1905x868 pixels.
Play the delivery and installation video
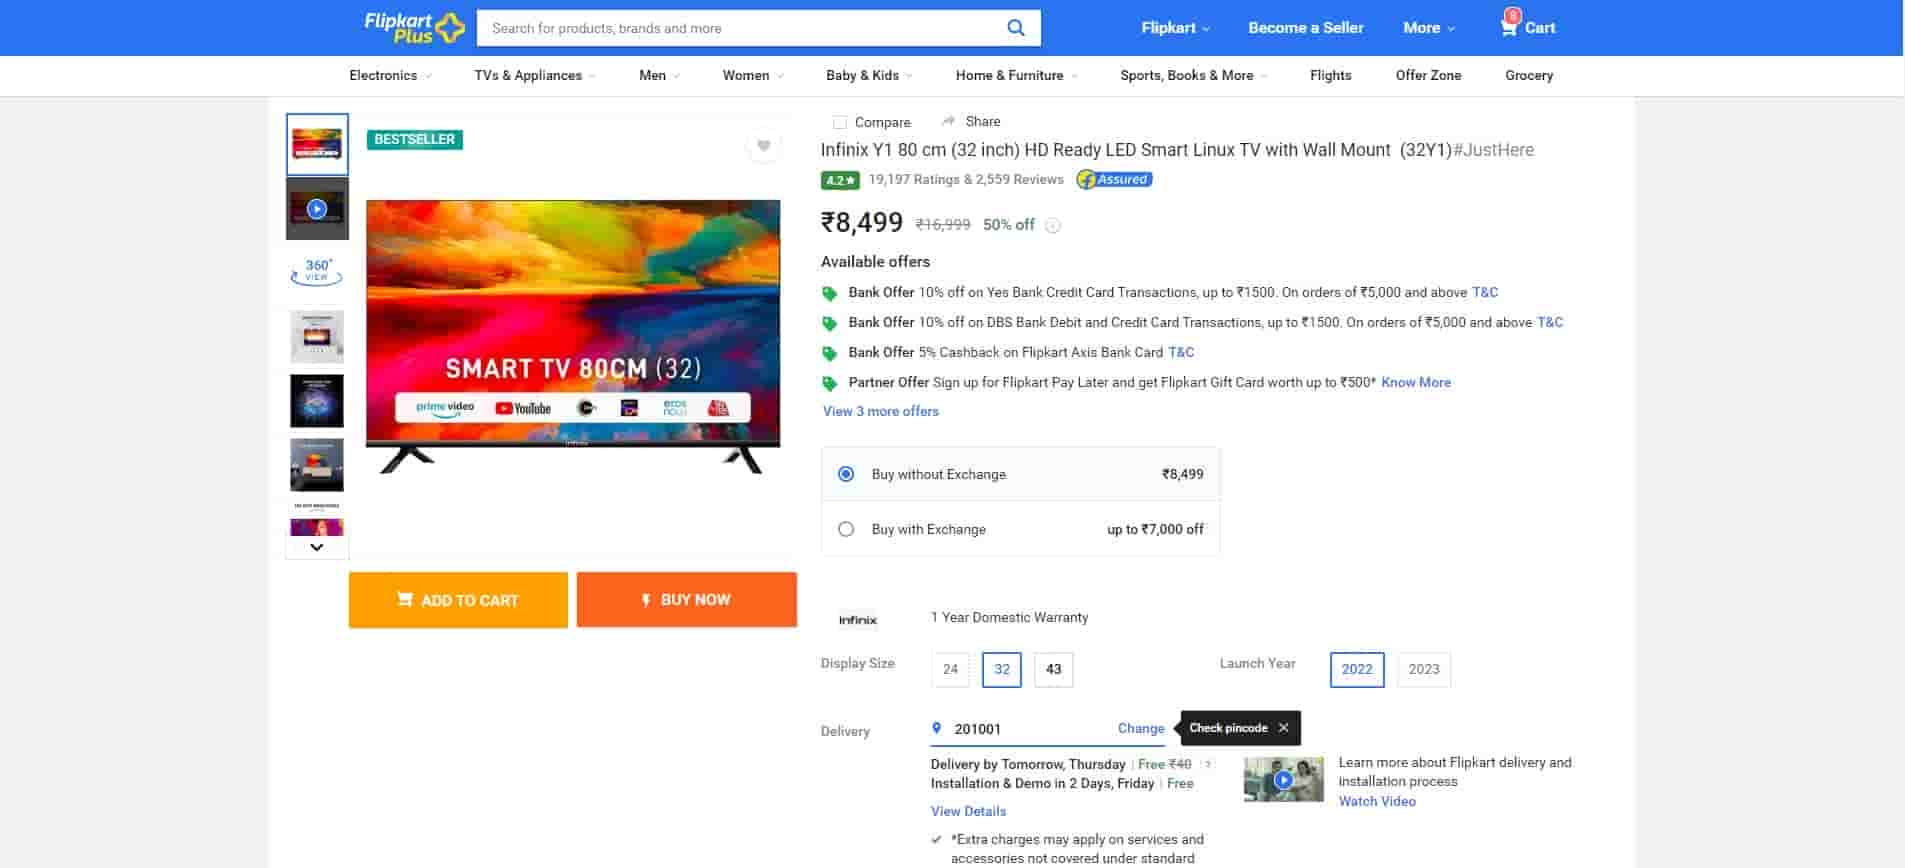[x=1283, y=780]
